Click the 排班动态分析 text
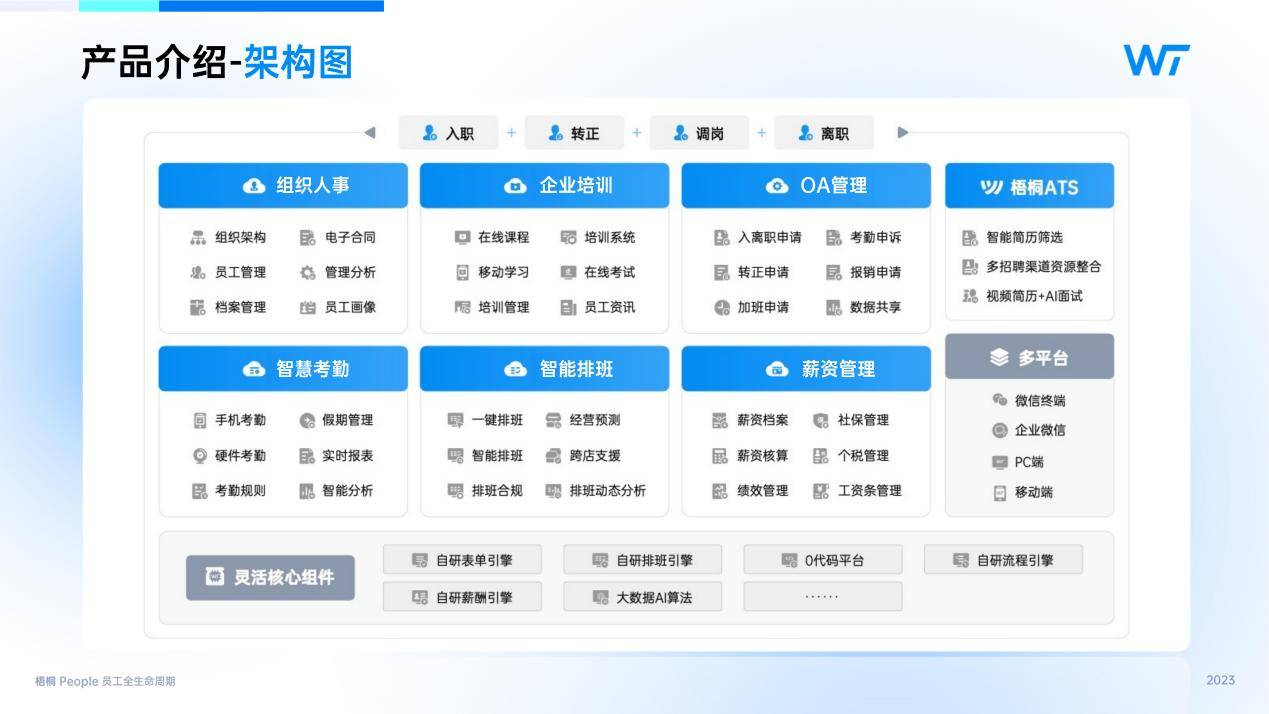 [607, 491]
